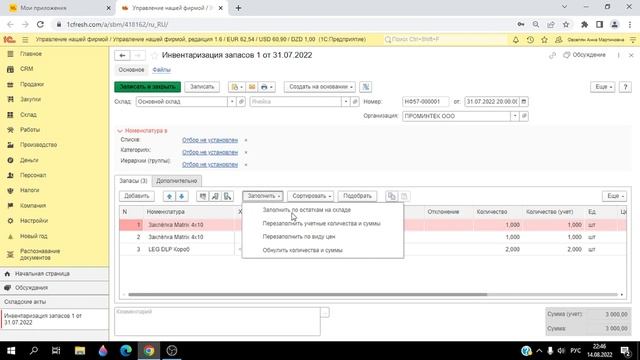Click Количество (учет) column header
Image resolution: width=640 pixels, height=360 pixels.
549,212
